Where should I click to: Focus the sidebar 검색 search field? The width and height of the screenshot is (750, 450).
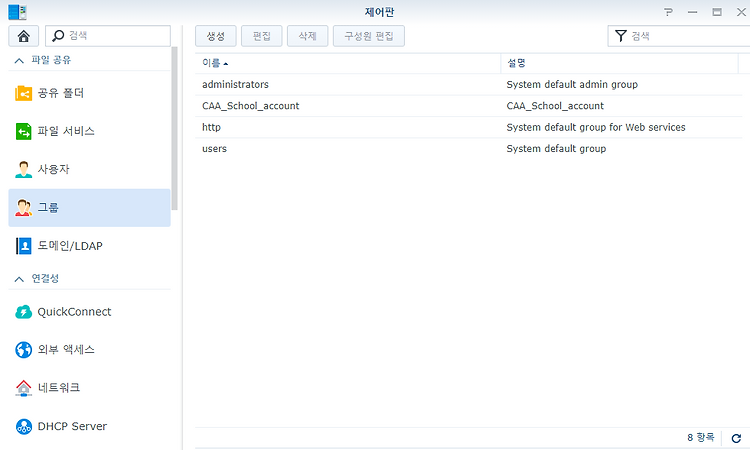(x=108, y=36)
